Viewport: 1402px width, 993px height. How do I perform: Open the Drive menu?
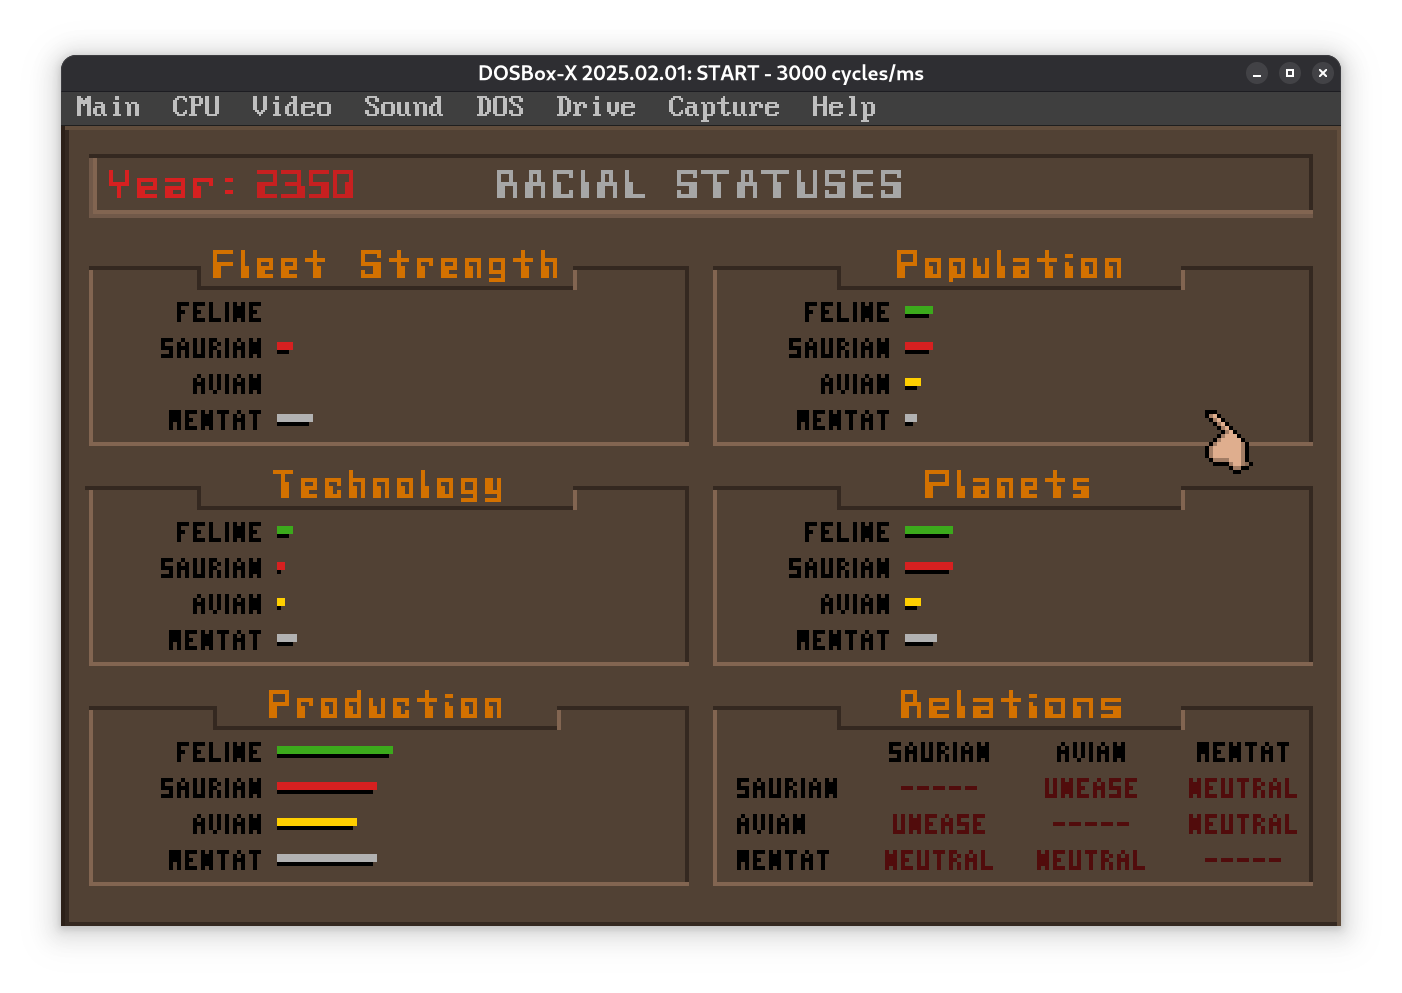click(595, 107)
